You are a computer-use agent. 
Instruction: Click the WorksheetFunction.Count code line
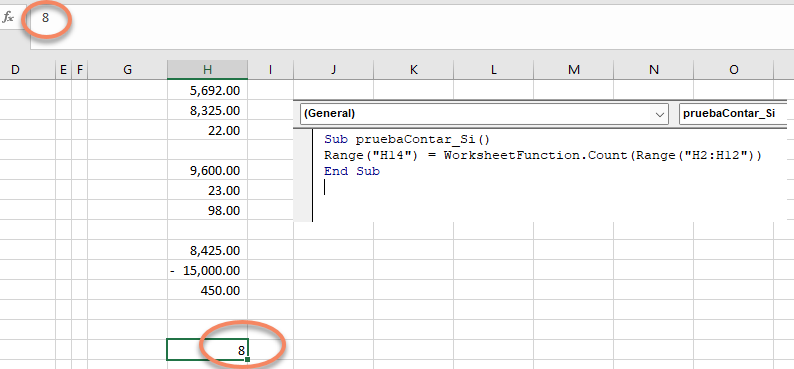pyautogui.click(x=543, y=155)
